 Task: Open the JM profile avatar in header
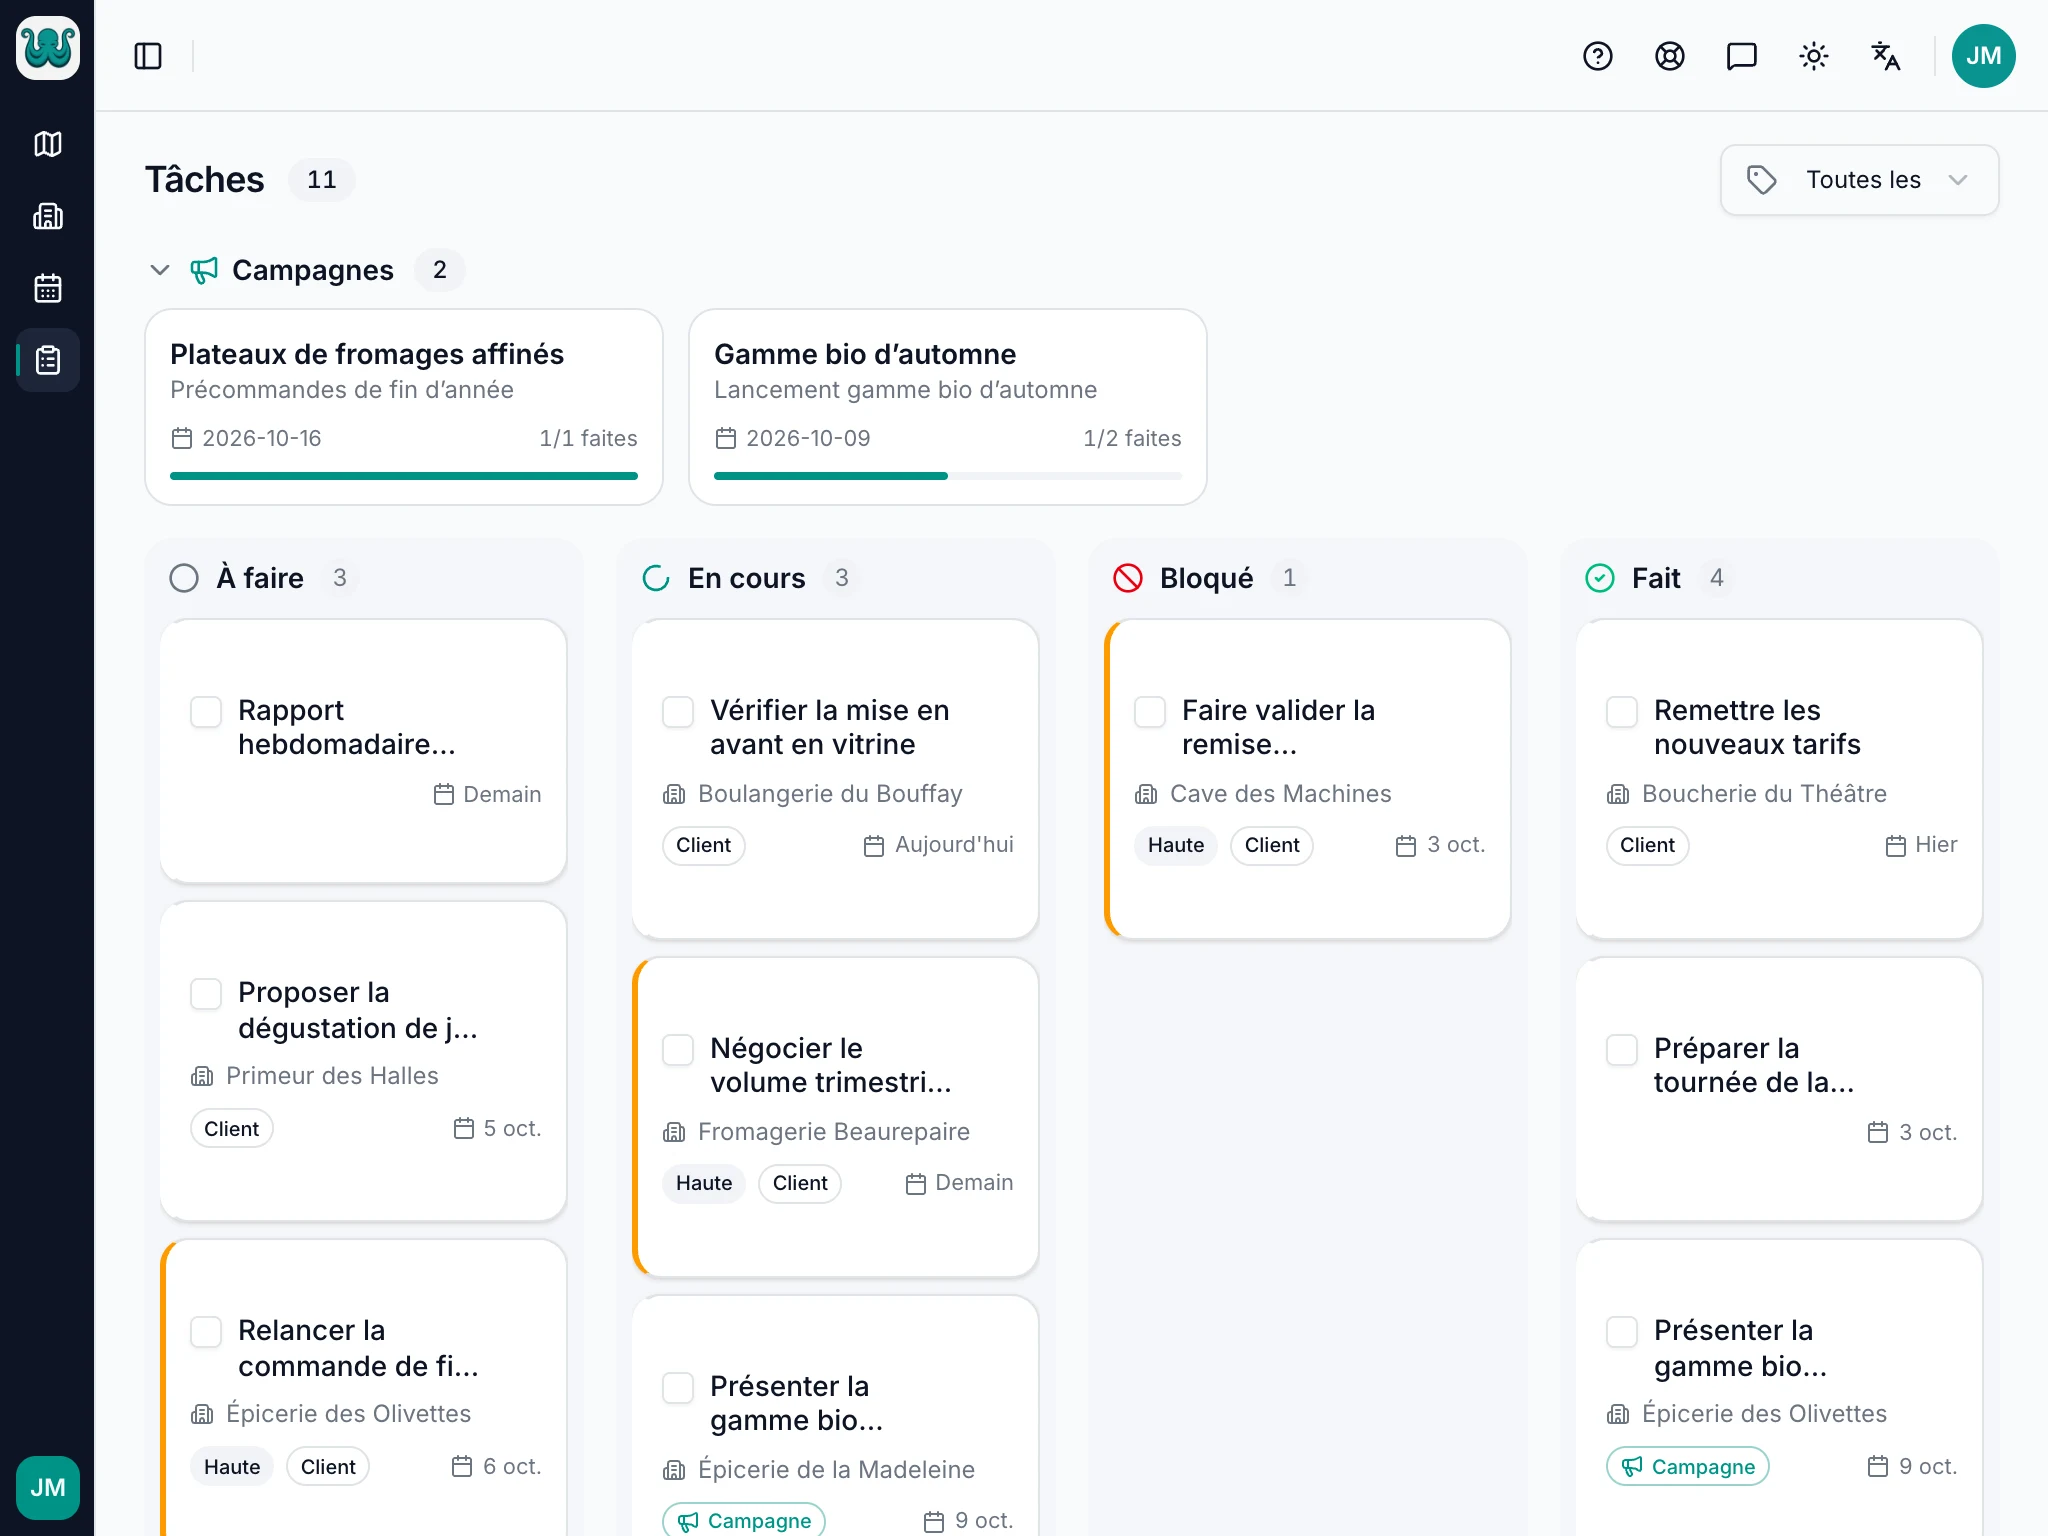click(1984, 56)
